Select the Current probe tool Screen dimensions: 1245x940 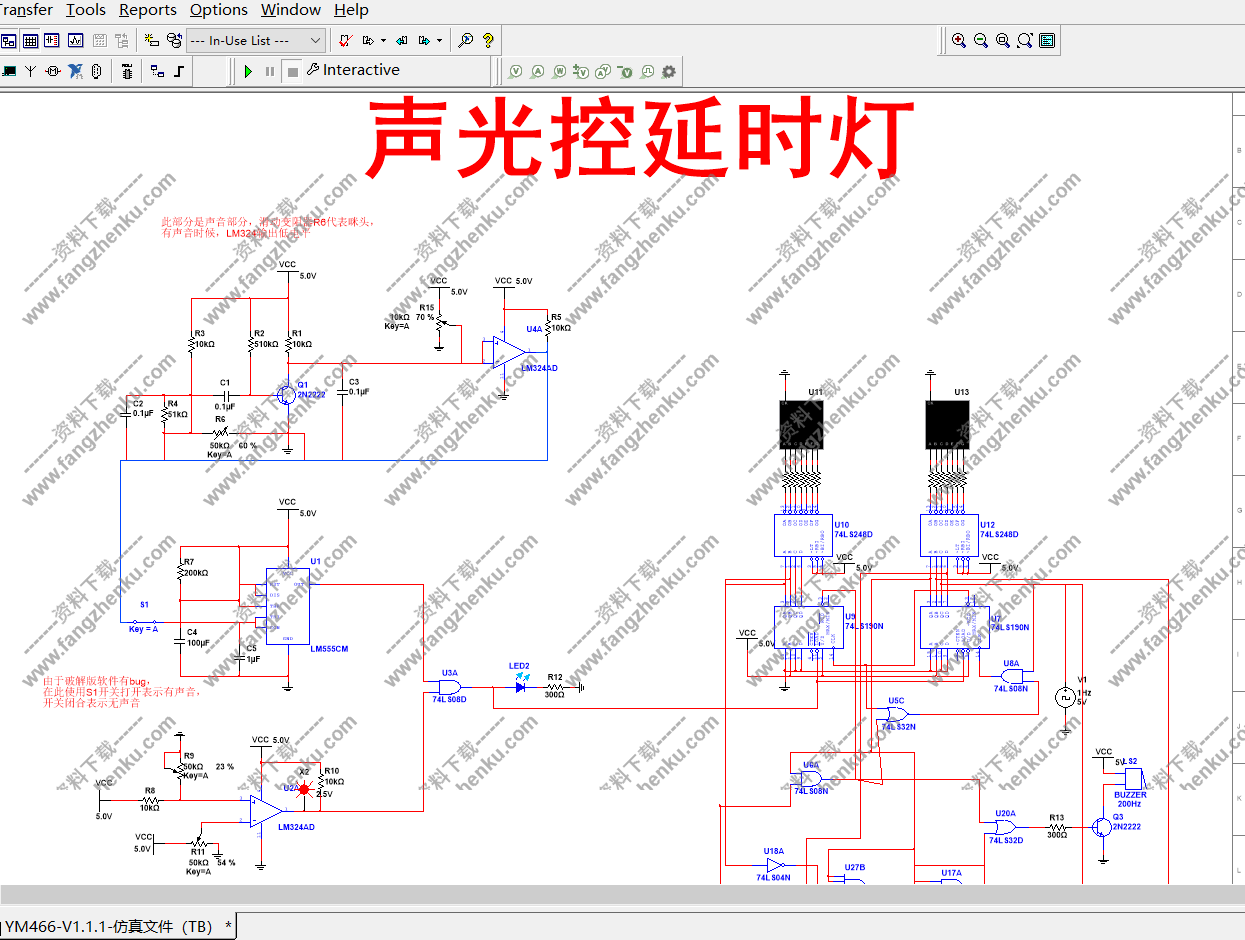pos(538,72)
